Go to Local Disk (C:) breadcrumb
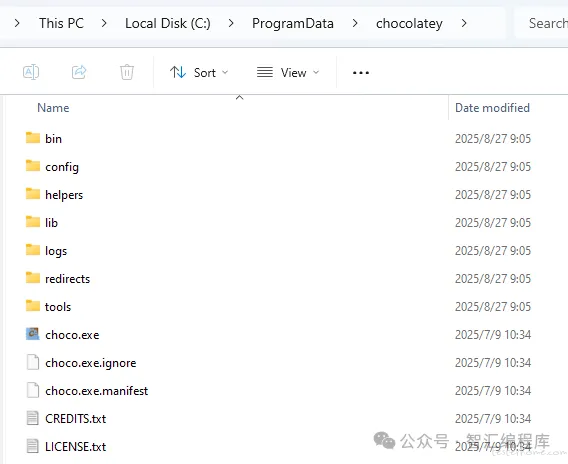 click(168, 24)
